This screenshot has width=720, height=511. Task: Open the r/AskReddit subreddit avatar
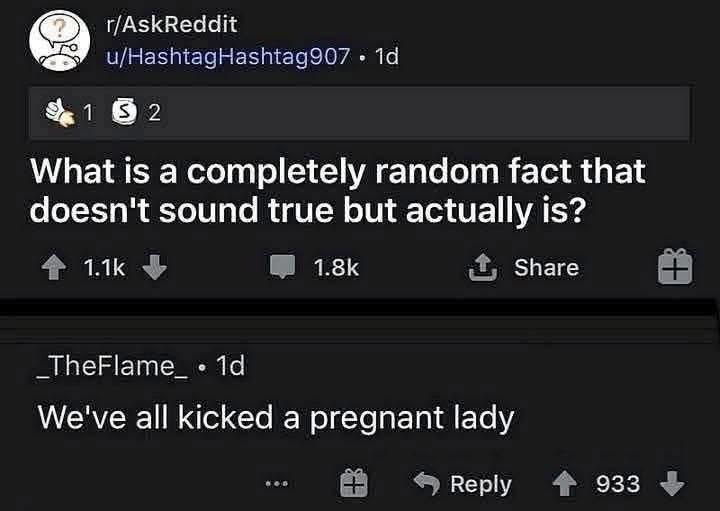click(x=60, y=40)
